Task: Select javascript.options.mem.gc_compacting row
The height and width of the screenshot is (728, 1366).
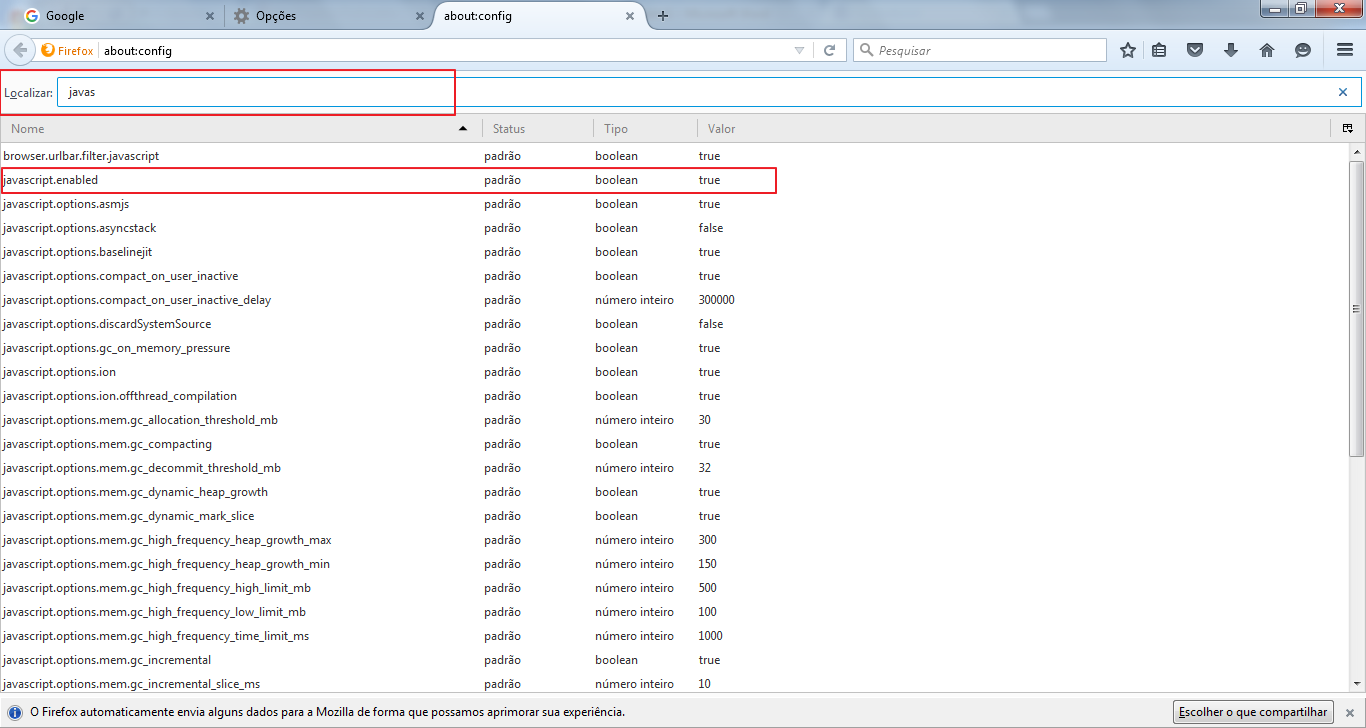Action: (674, 444)
